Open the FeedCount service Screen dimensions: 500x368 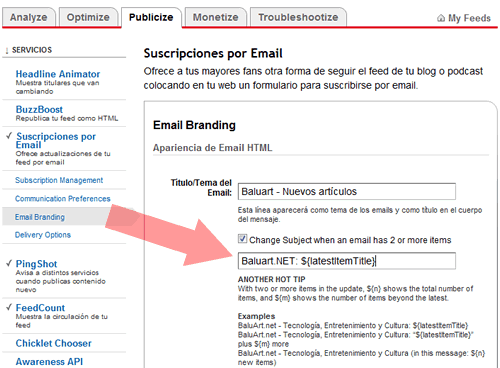(x=40, y=308)
